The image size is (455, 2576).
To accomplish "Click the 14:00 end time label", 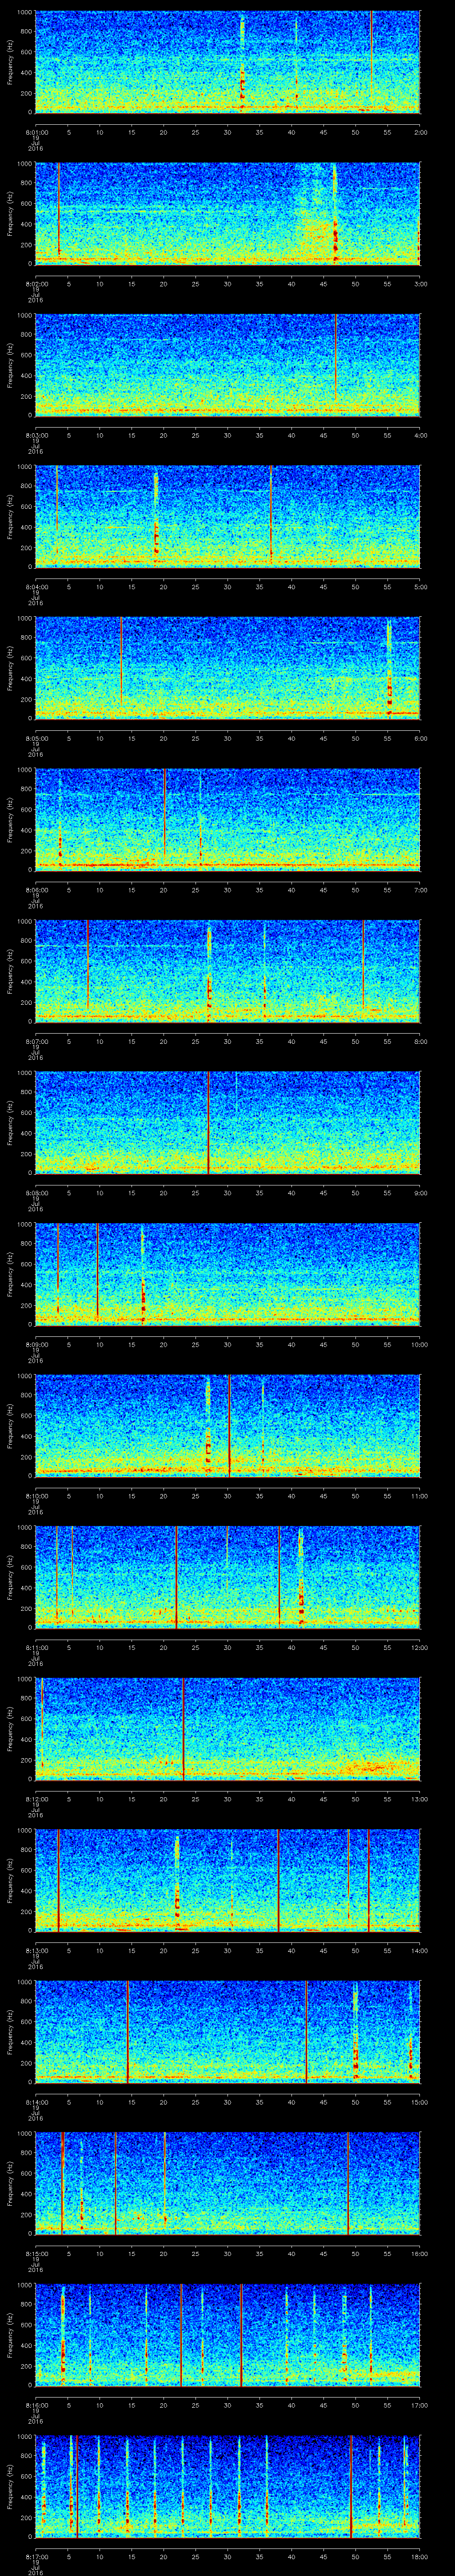I will point(419,1951).
